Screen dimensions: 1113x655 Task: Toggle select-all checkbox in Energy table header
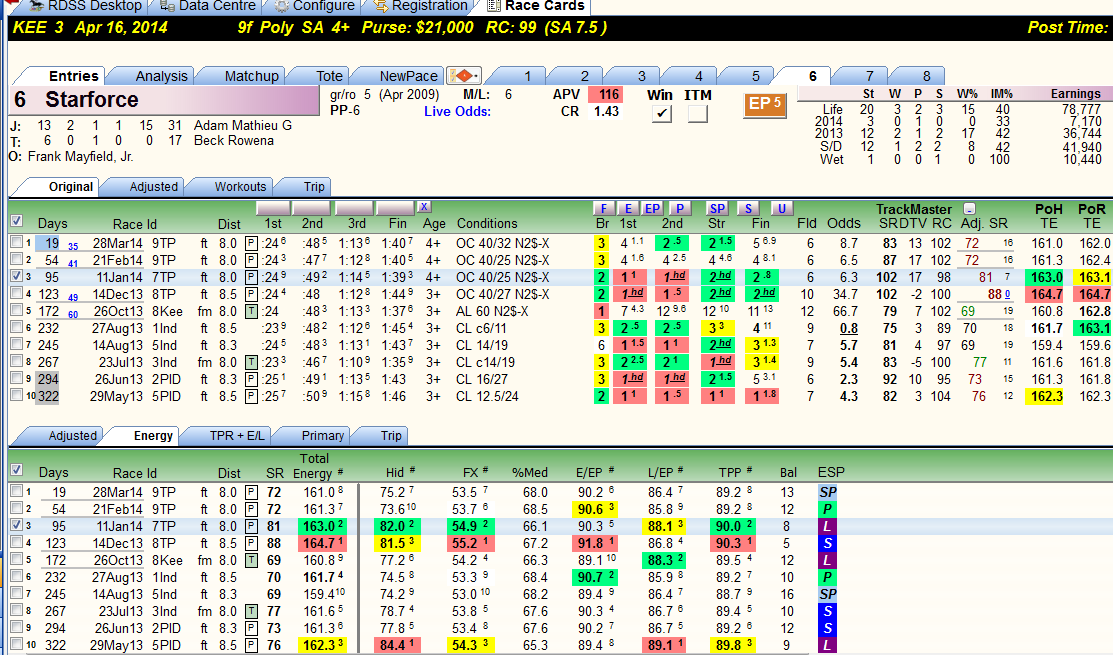(x=16, y=470)
